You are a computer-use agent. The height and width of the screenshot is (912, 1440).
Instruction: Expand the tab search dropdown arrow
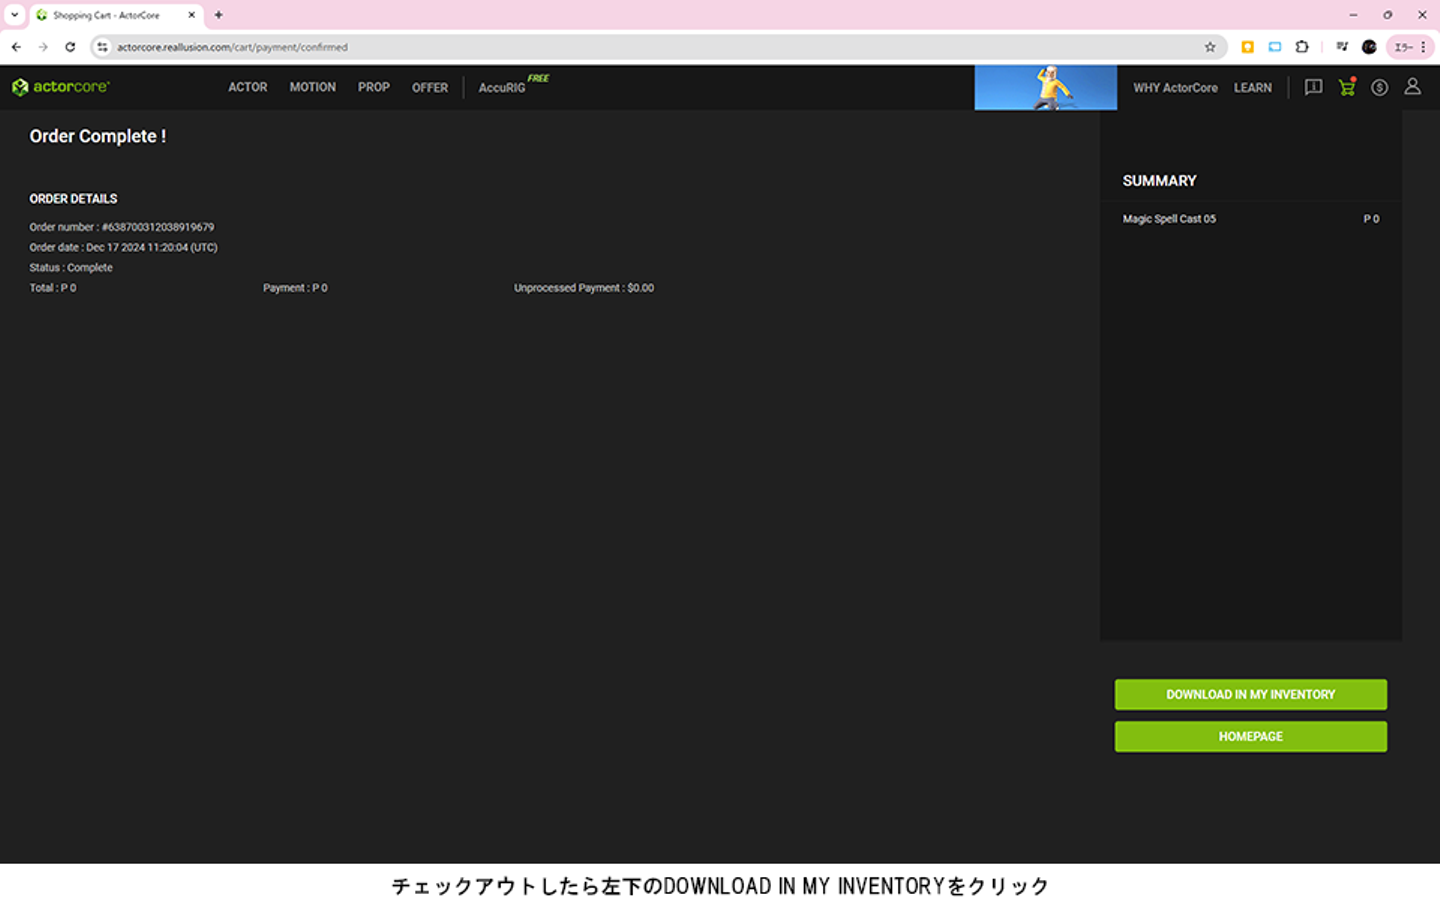coord(14,15)
